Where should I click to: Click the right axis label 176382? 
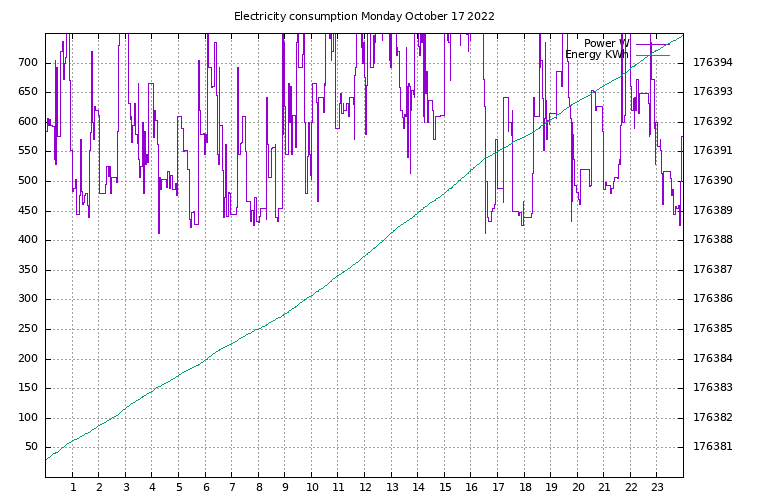tap(713, 418)
